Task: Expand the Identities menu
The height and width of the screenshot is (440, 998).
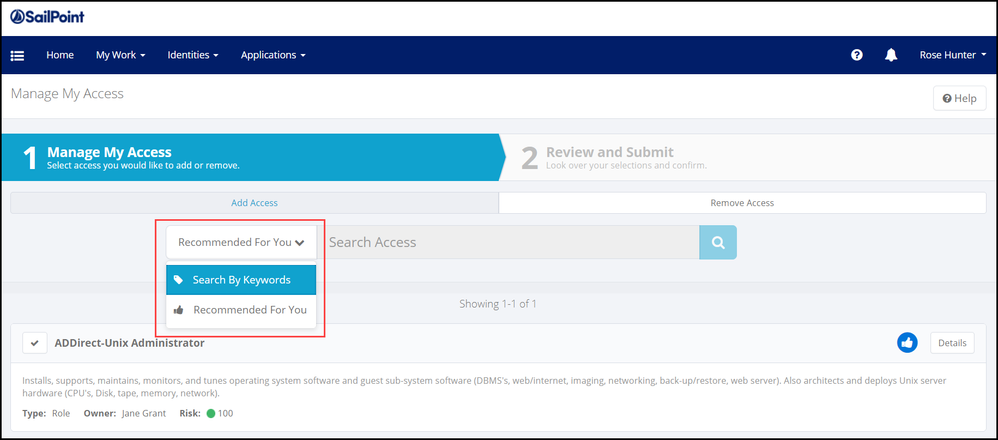Action: click(193, 55)
